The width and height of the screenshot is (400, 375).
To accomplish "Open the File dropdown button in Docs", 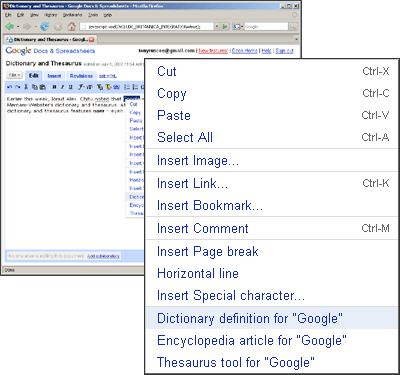I will tap(14, 75).
